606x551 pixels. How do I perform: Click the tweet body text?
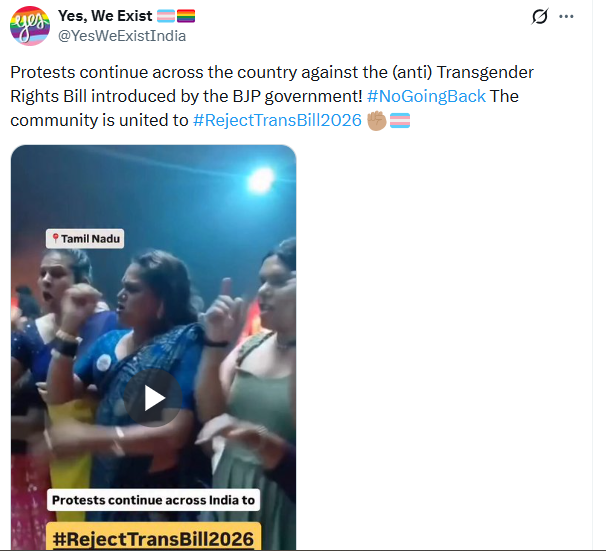tap(272, 96)
